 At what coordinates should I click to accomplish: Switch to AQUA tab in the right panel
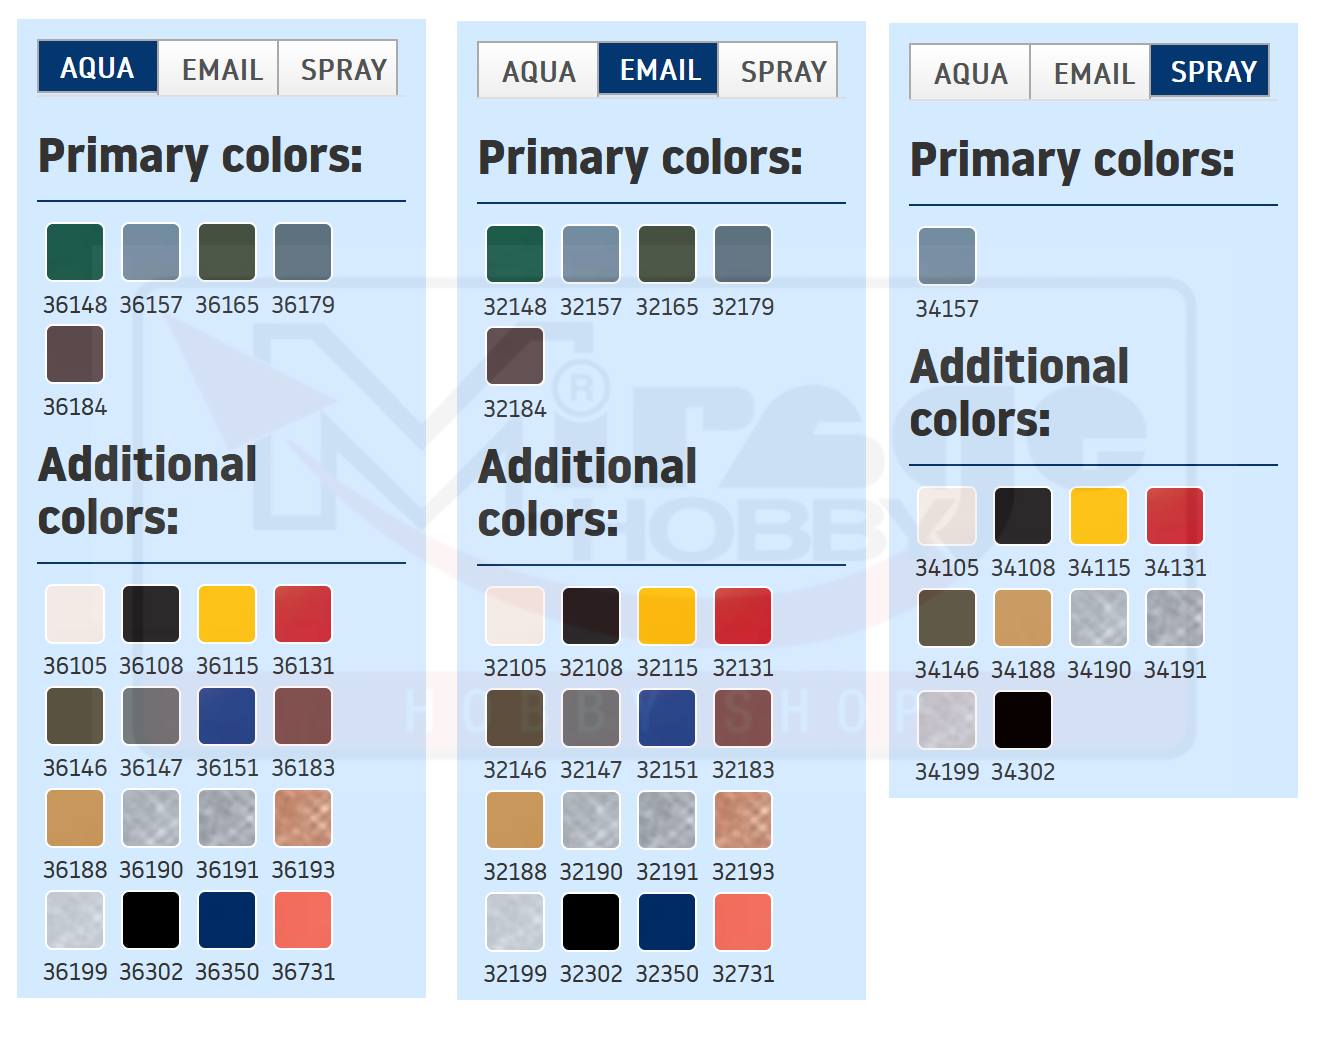tap(970, 74)
